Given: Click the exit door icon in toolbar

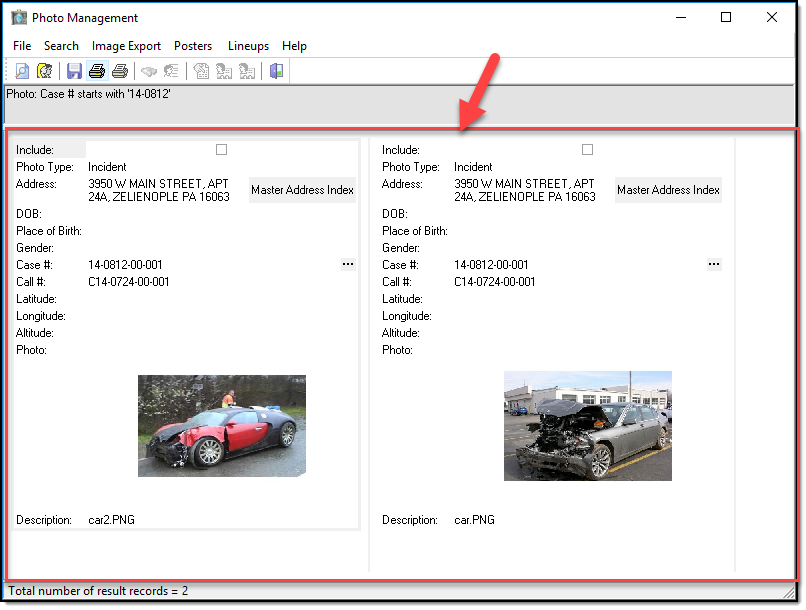Looking at the screenshot, I should click(277, 71).
